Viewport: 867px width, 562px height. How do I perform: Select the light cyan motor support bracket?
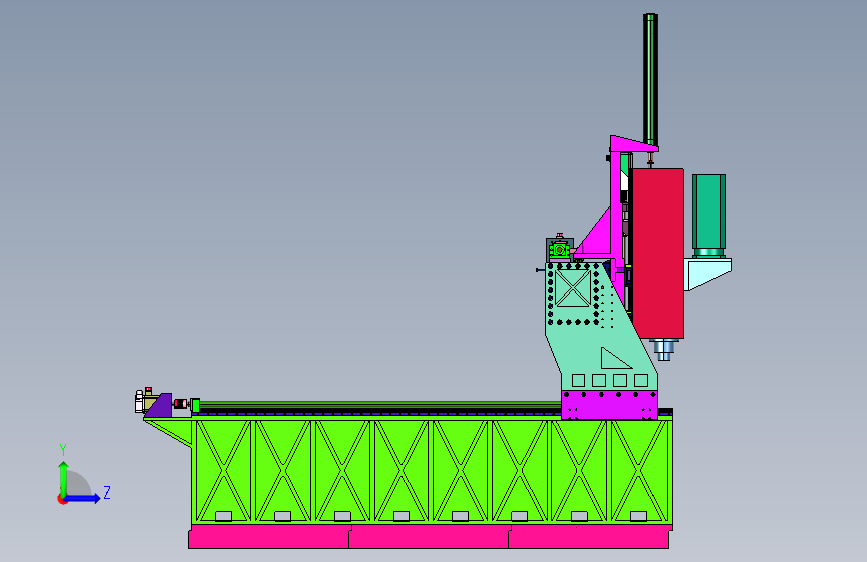coord(708,273)
